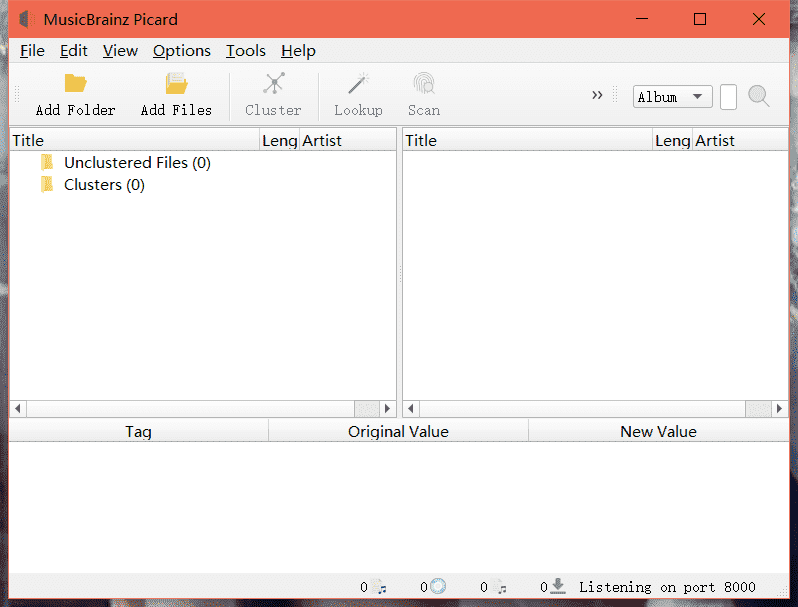
Task: Open the Options menu
Action: [182, 51]
